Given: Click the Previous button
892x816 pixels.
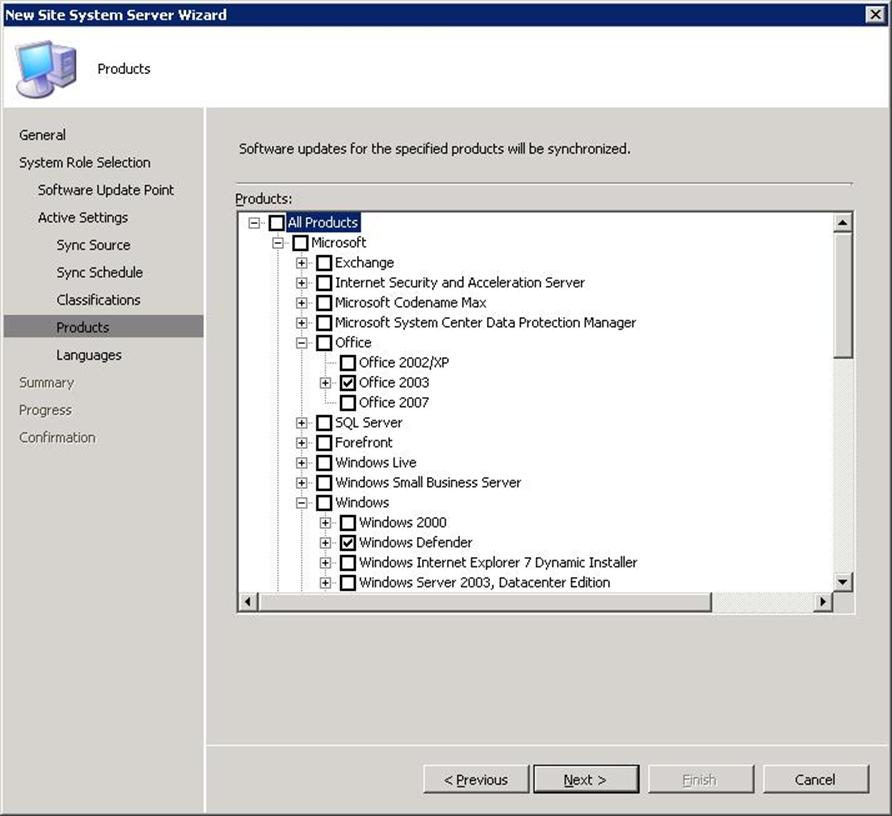Looking at the screenshot, I should [x=476, y=779].
